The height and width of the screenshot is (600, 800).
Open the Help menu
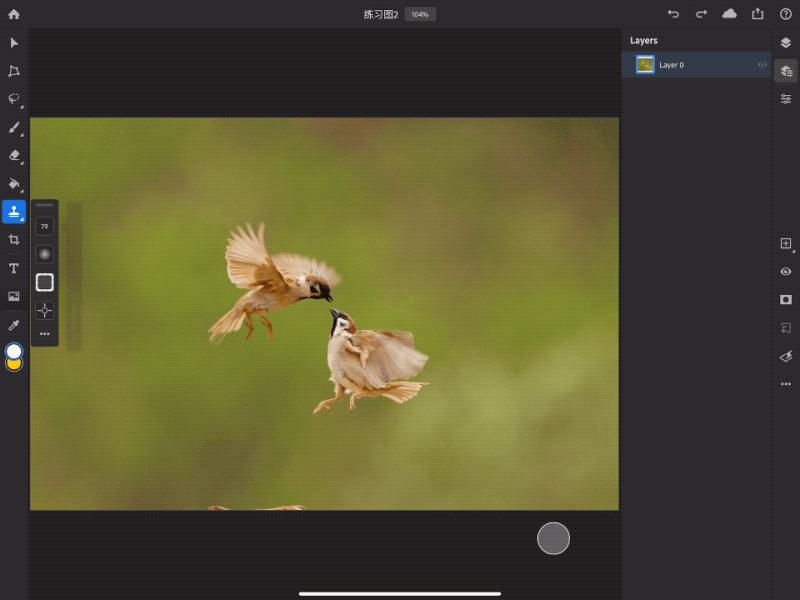[788, 13]
